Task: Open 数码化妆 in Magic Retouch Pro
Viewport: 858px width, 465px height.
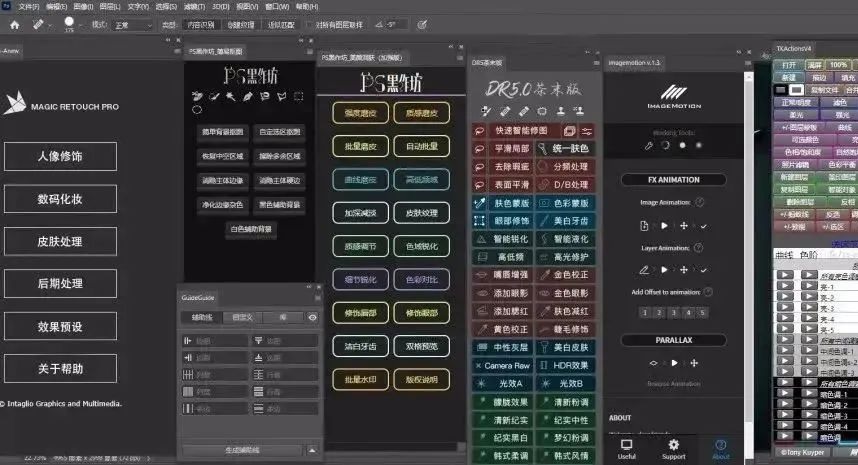Action: (60, 199)
